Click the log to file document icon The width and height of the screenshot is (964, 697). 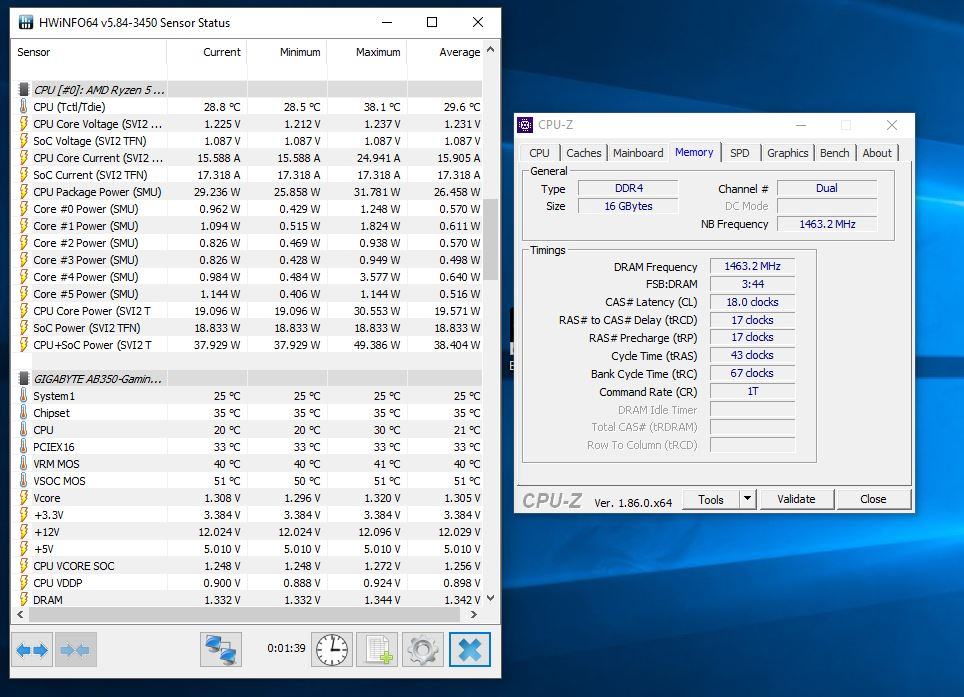point(377,650)
